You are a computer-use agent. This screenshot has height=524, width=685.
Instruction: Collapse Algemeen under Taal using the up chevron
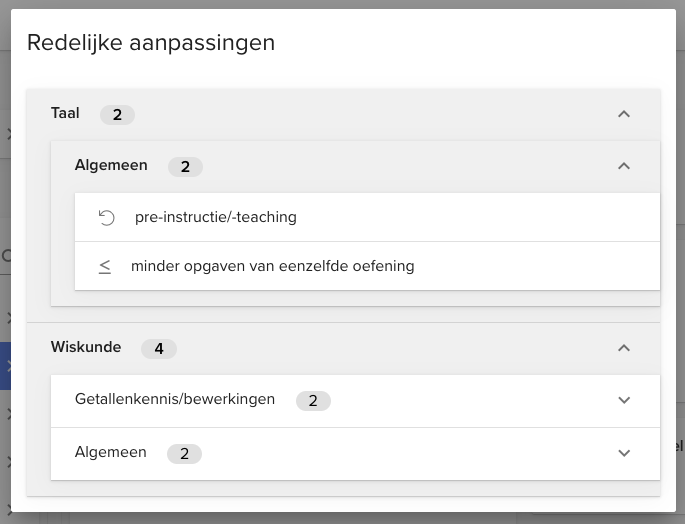coord(624,166)
